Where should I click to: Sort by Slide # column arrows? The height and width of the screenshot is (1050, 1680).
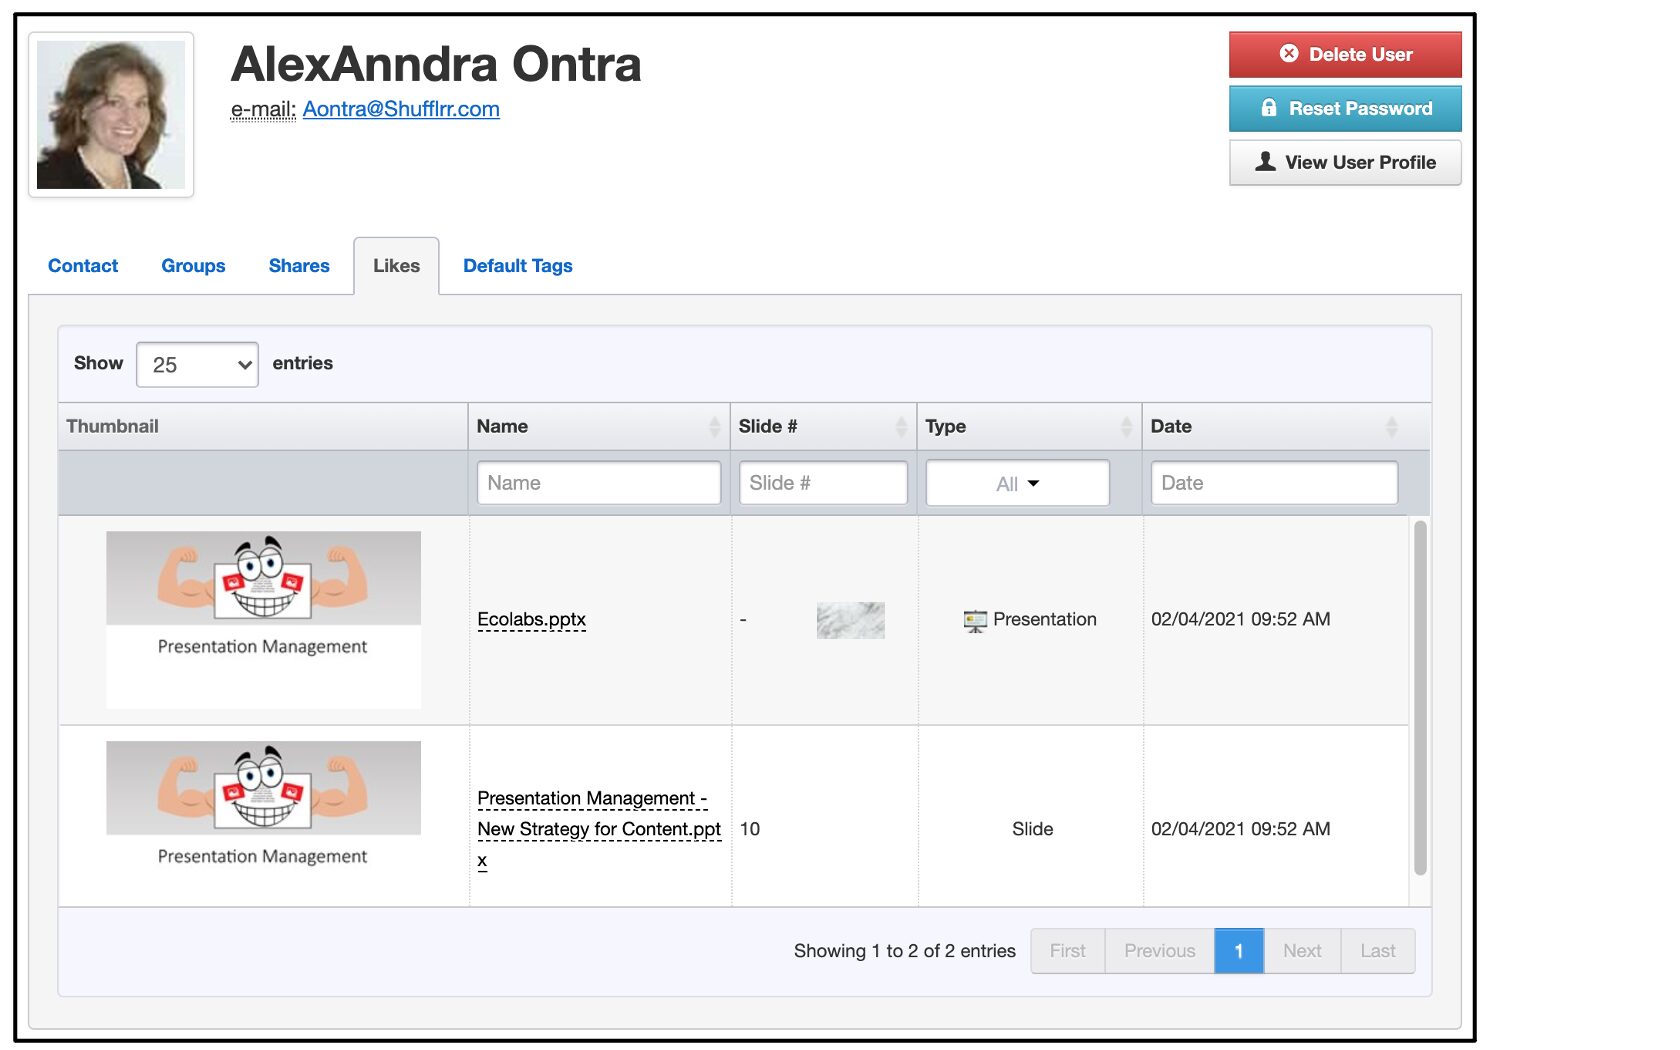[x=901, y=427]
